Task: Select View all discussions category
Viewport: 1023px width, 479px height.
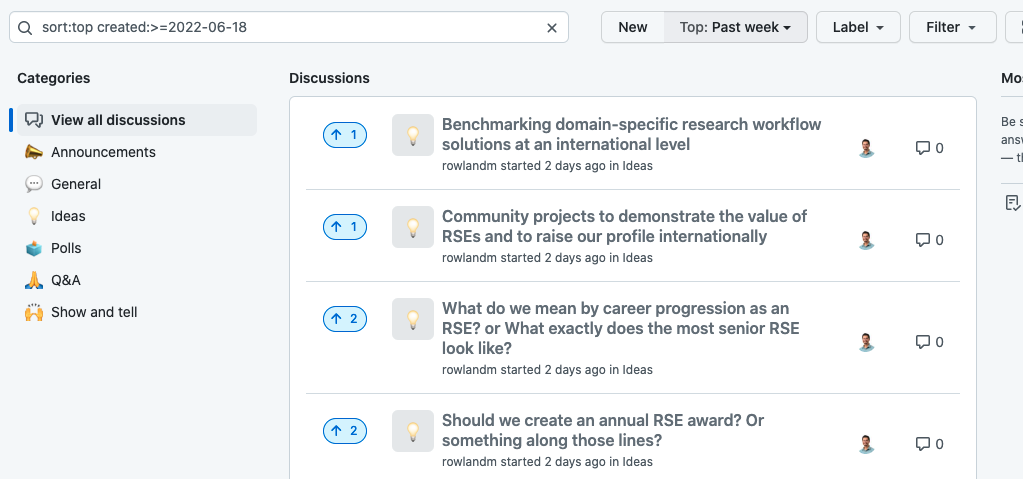Action: click(118, 120)
